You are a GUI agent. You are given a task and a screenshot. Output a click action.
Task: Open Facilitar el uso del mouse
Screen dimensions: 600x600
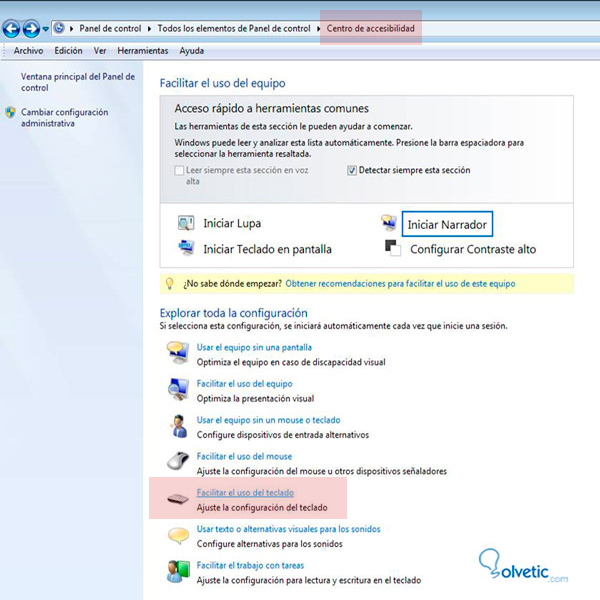coord(244,457)
